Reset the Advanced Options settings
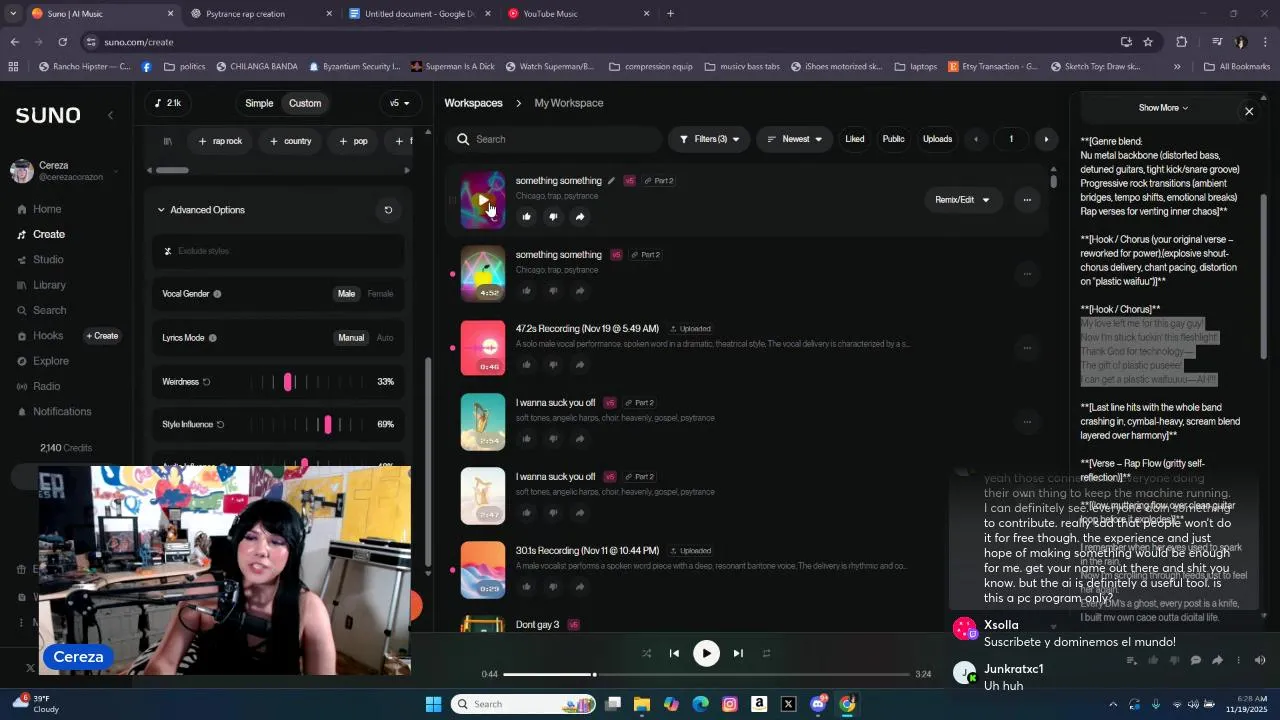 pyautogui.click(x=388, y=210)
